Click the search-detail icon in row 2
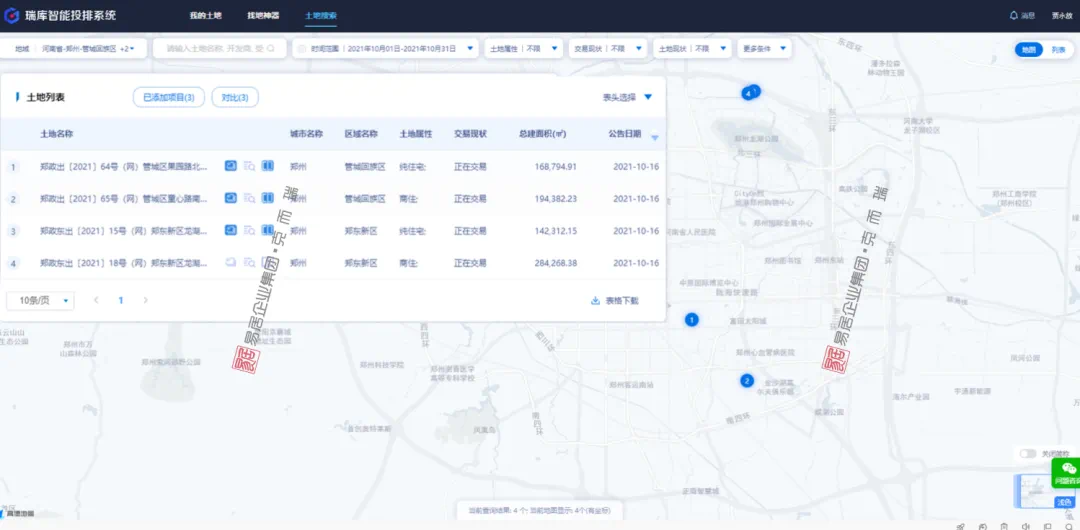Viewport: 1080px width, 530px height. tap(249, 199)
